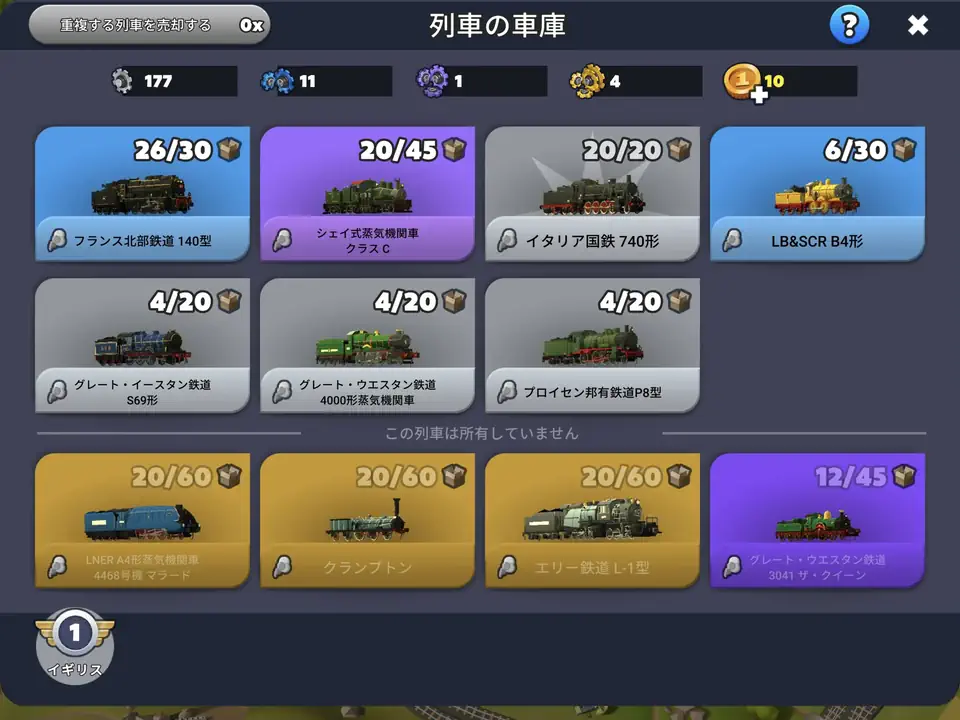
Task: Select the イタリア国鉄 740形 train card
Action: point(593,193)
